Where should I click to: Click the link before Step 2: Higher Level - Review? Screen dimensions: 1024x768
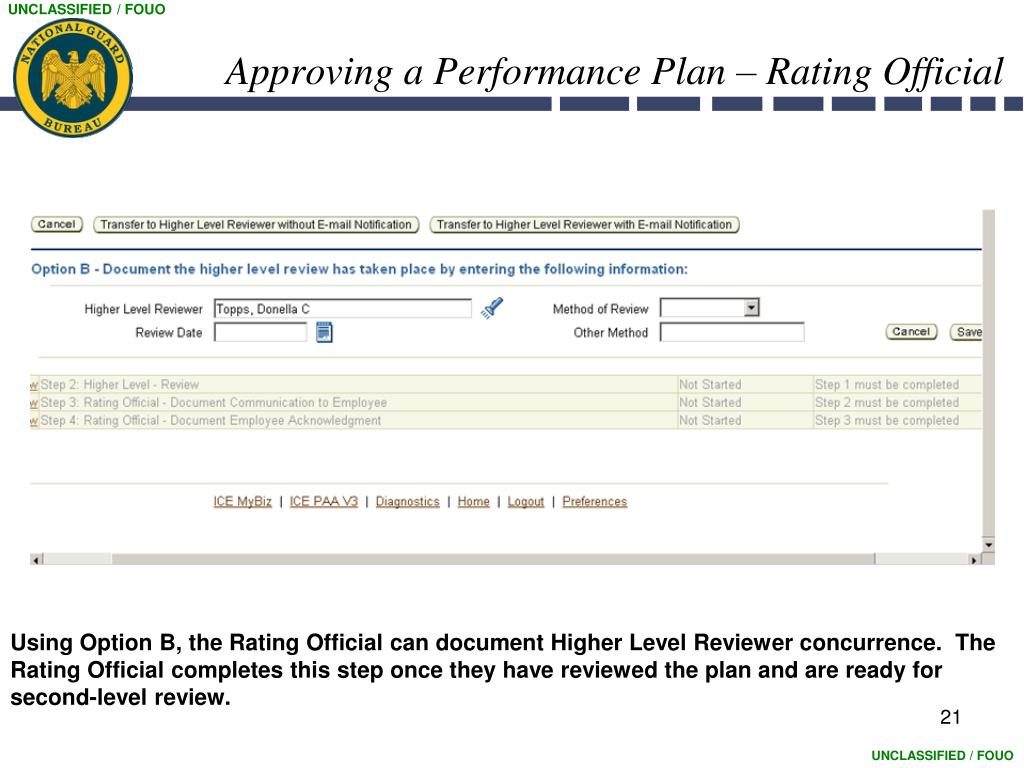coord(34,385)
